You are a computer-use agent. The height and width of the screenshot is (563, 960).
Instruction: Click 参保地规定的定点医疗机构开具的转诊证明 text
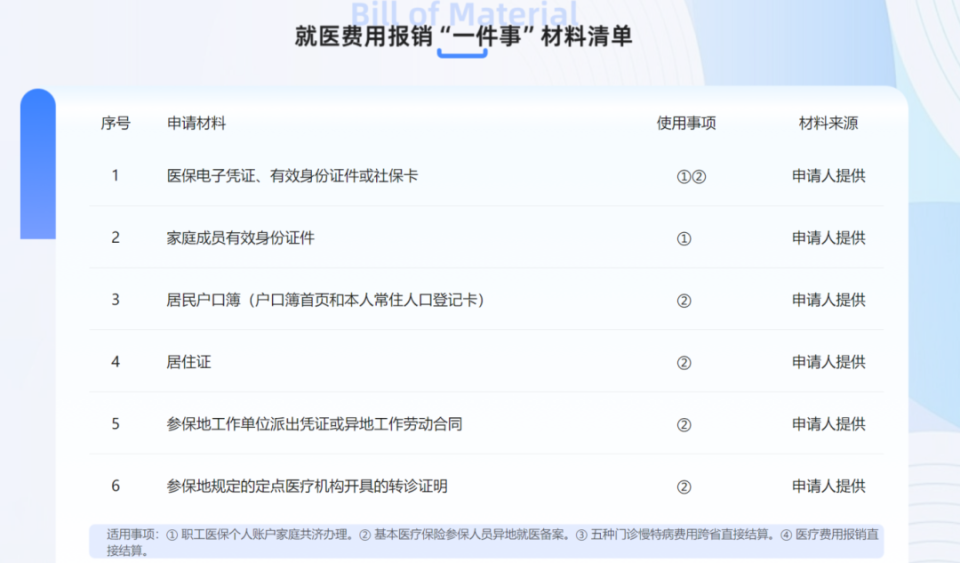pos(307,487)
